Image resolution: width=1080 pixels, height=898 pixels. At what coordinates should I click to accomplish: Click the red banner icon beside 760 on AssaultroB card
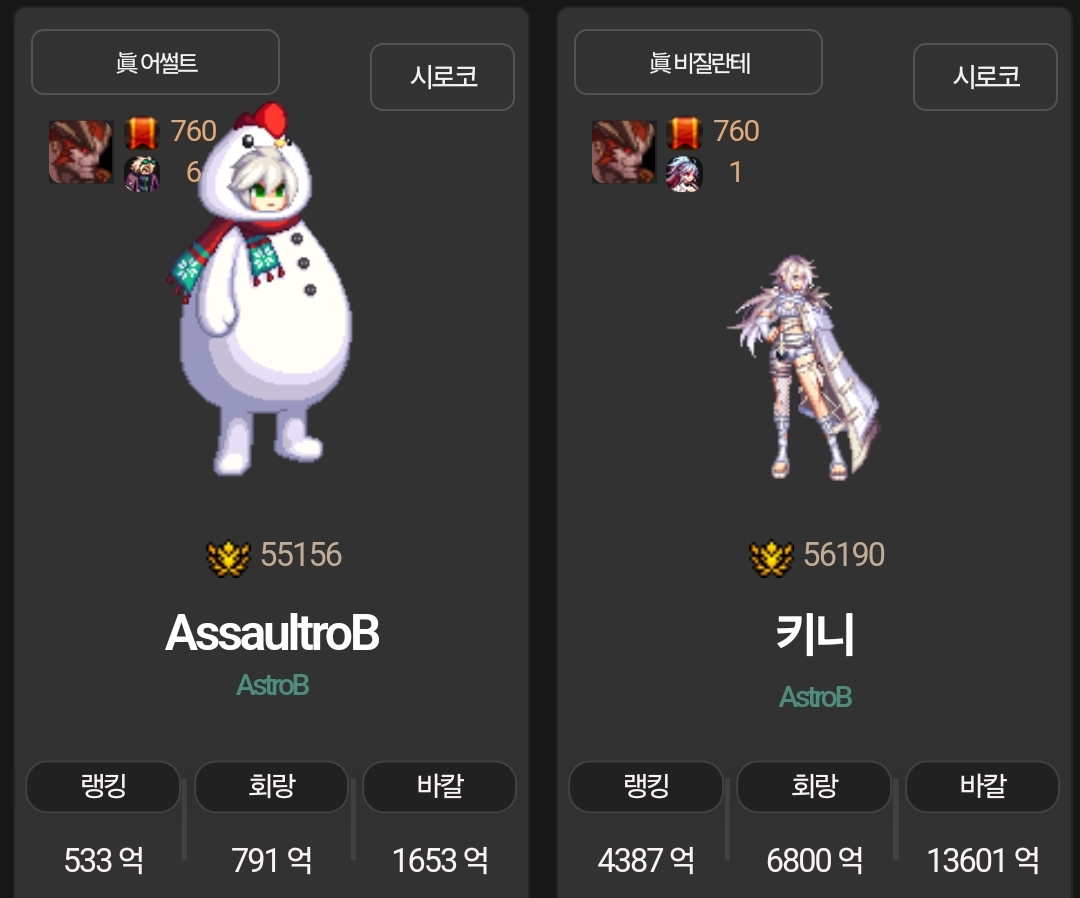[142, 133]
